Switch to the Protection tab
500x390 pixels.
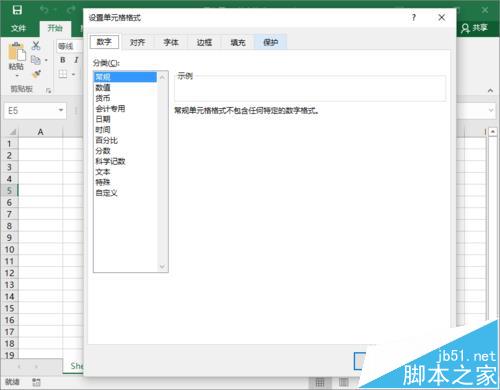271,42
